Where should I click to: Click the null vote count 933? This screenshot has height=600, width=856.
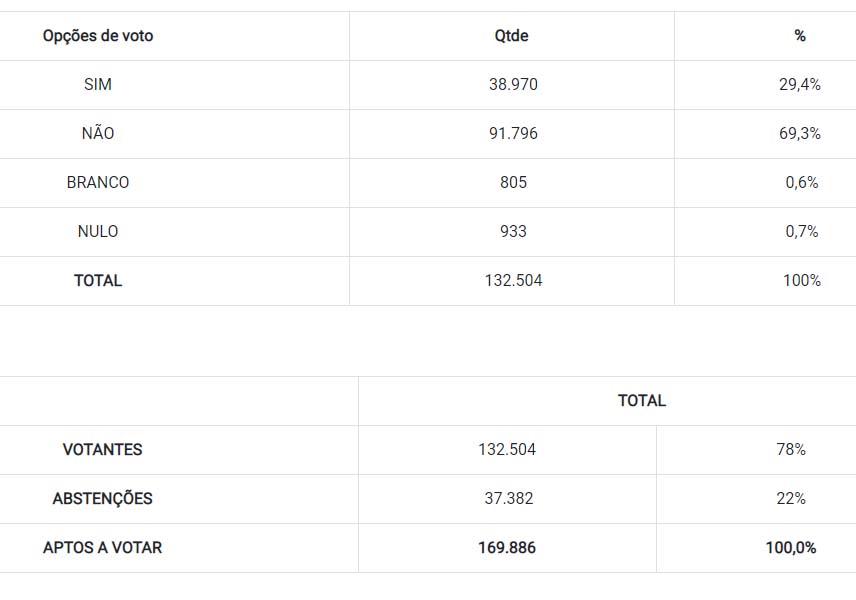[x=513, y=231]
